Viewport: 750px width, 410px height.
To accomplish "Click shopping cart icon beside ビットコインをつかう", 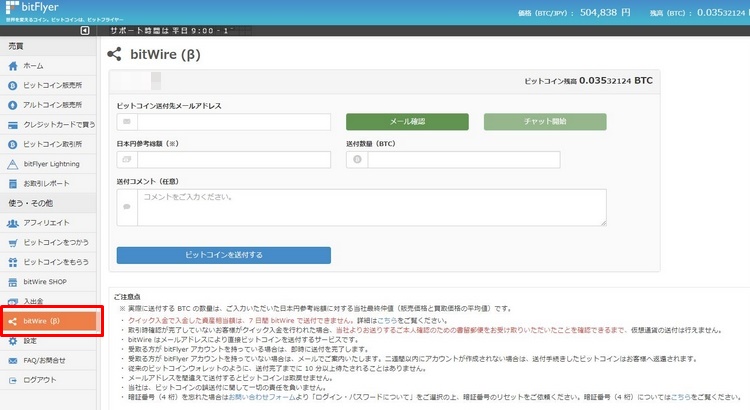I will 13,243.
